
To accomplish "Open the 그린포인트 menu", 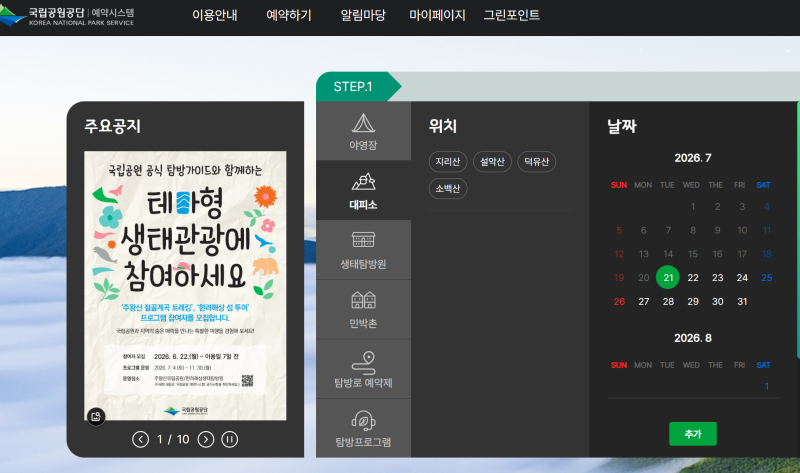I will pyautogui.click(x=512, y=15).
